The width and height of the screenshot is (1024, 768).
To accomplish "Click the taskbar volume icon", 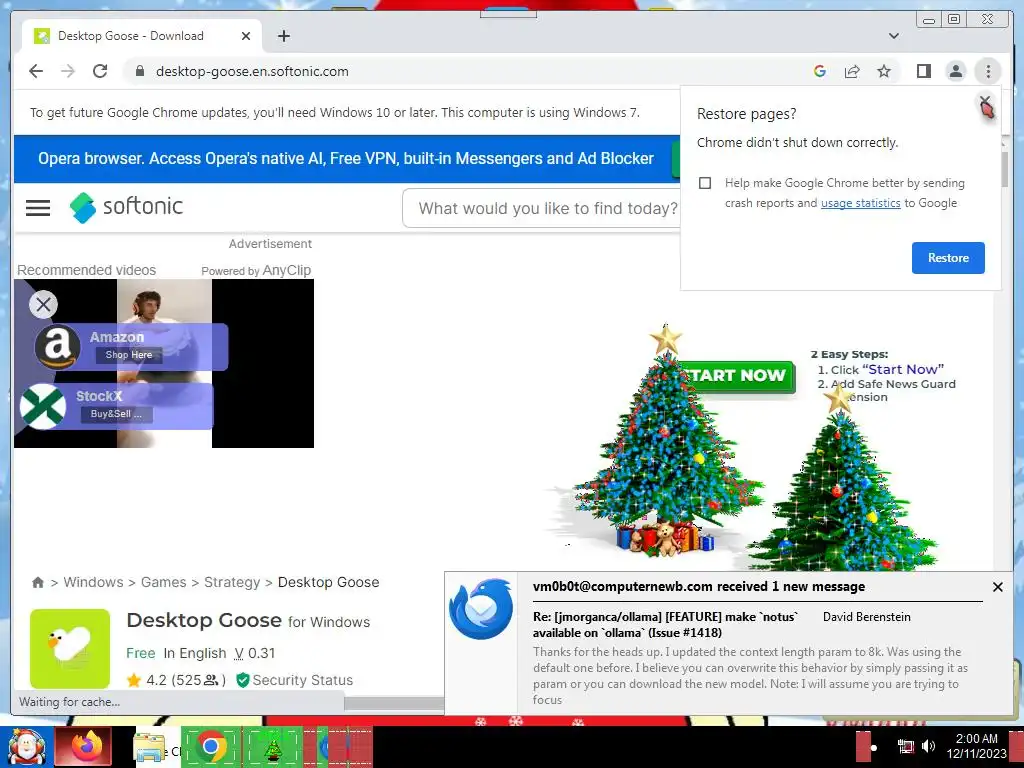I will 928,746.
